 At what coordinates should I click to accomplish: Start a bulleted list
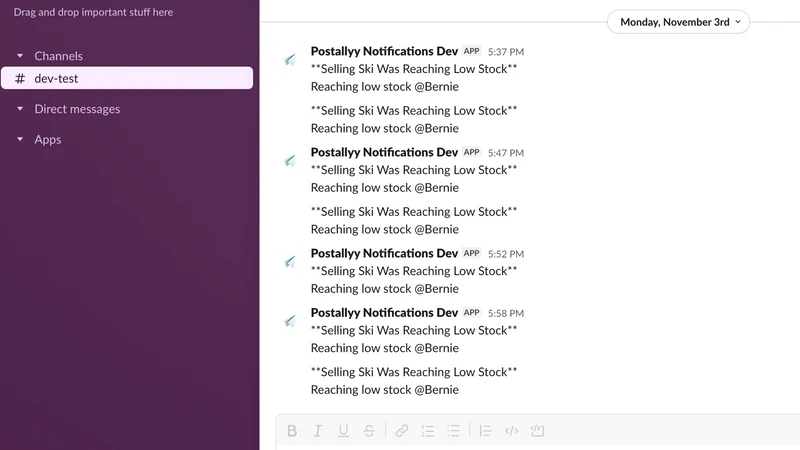tap(453, 431)
